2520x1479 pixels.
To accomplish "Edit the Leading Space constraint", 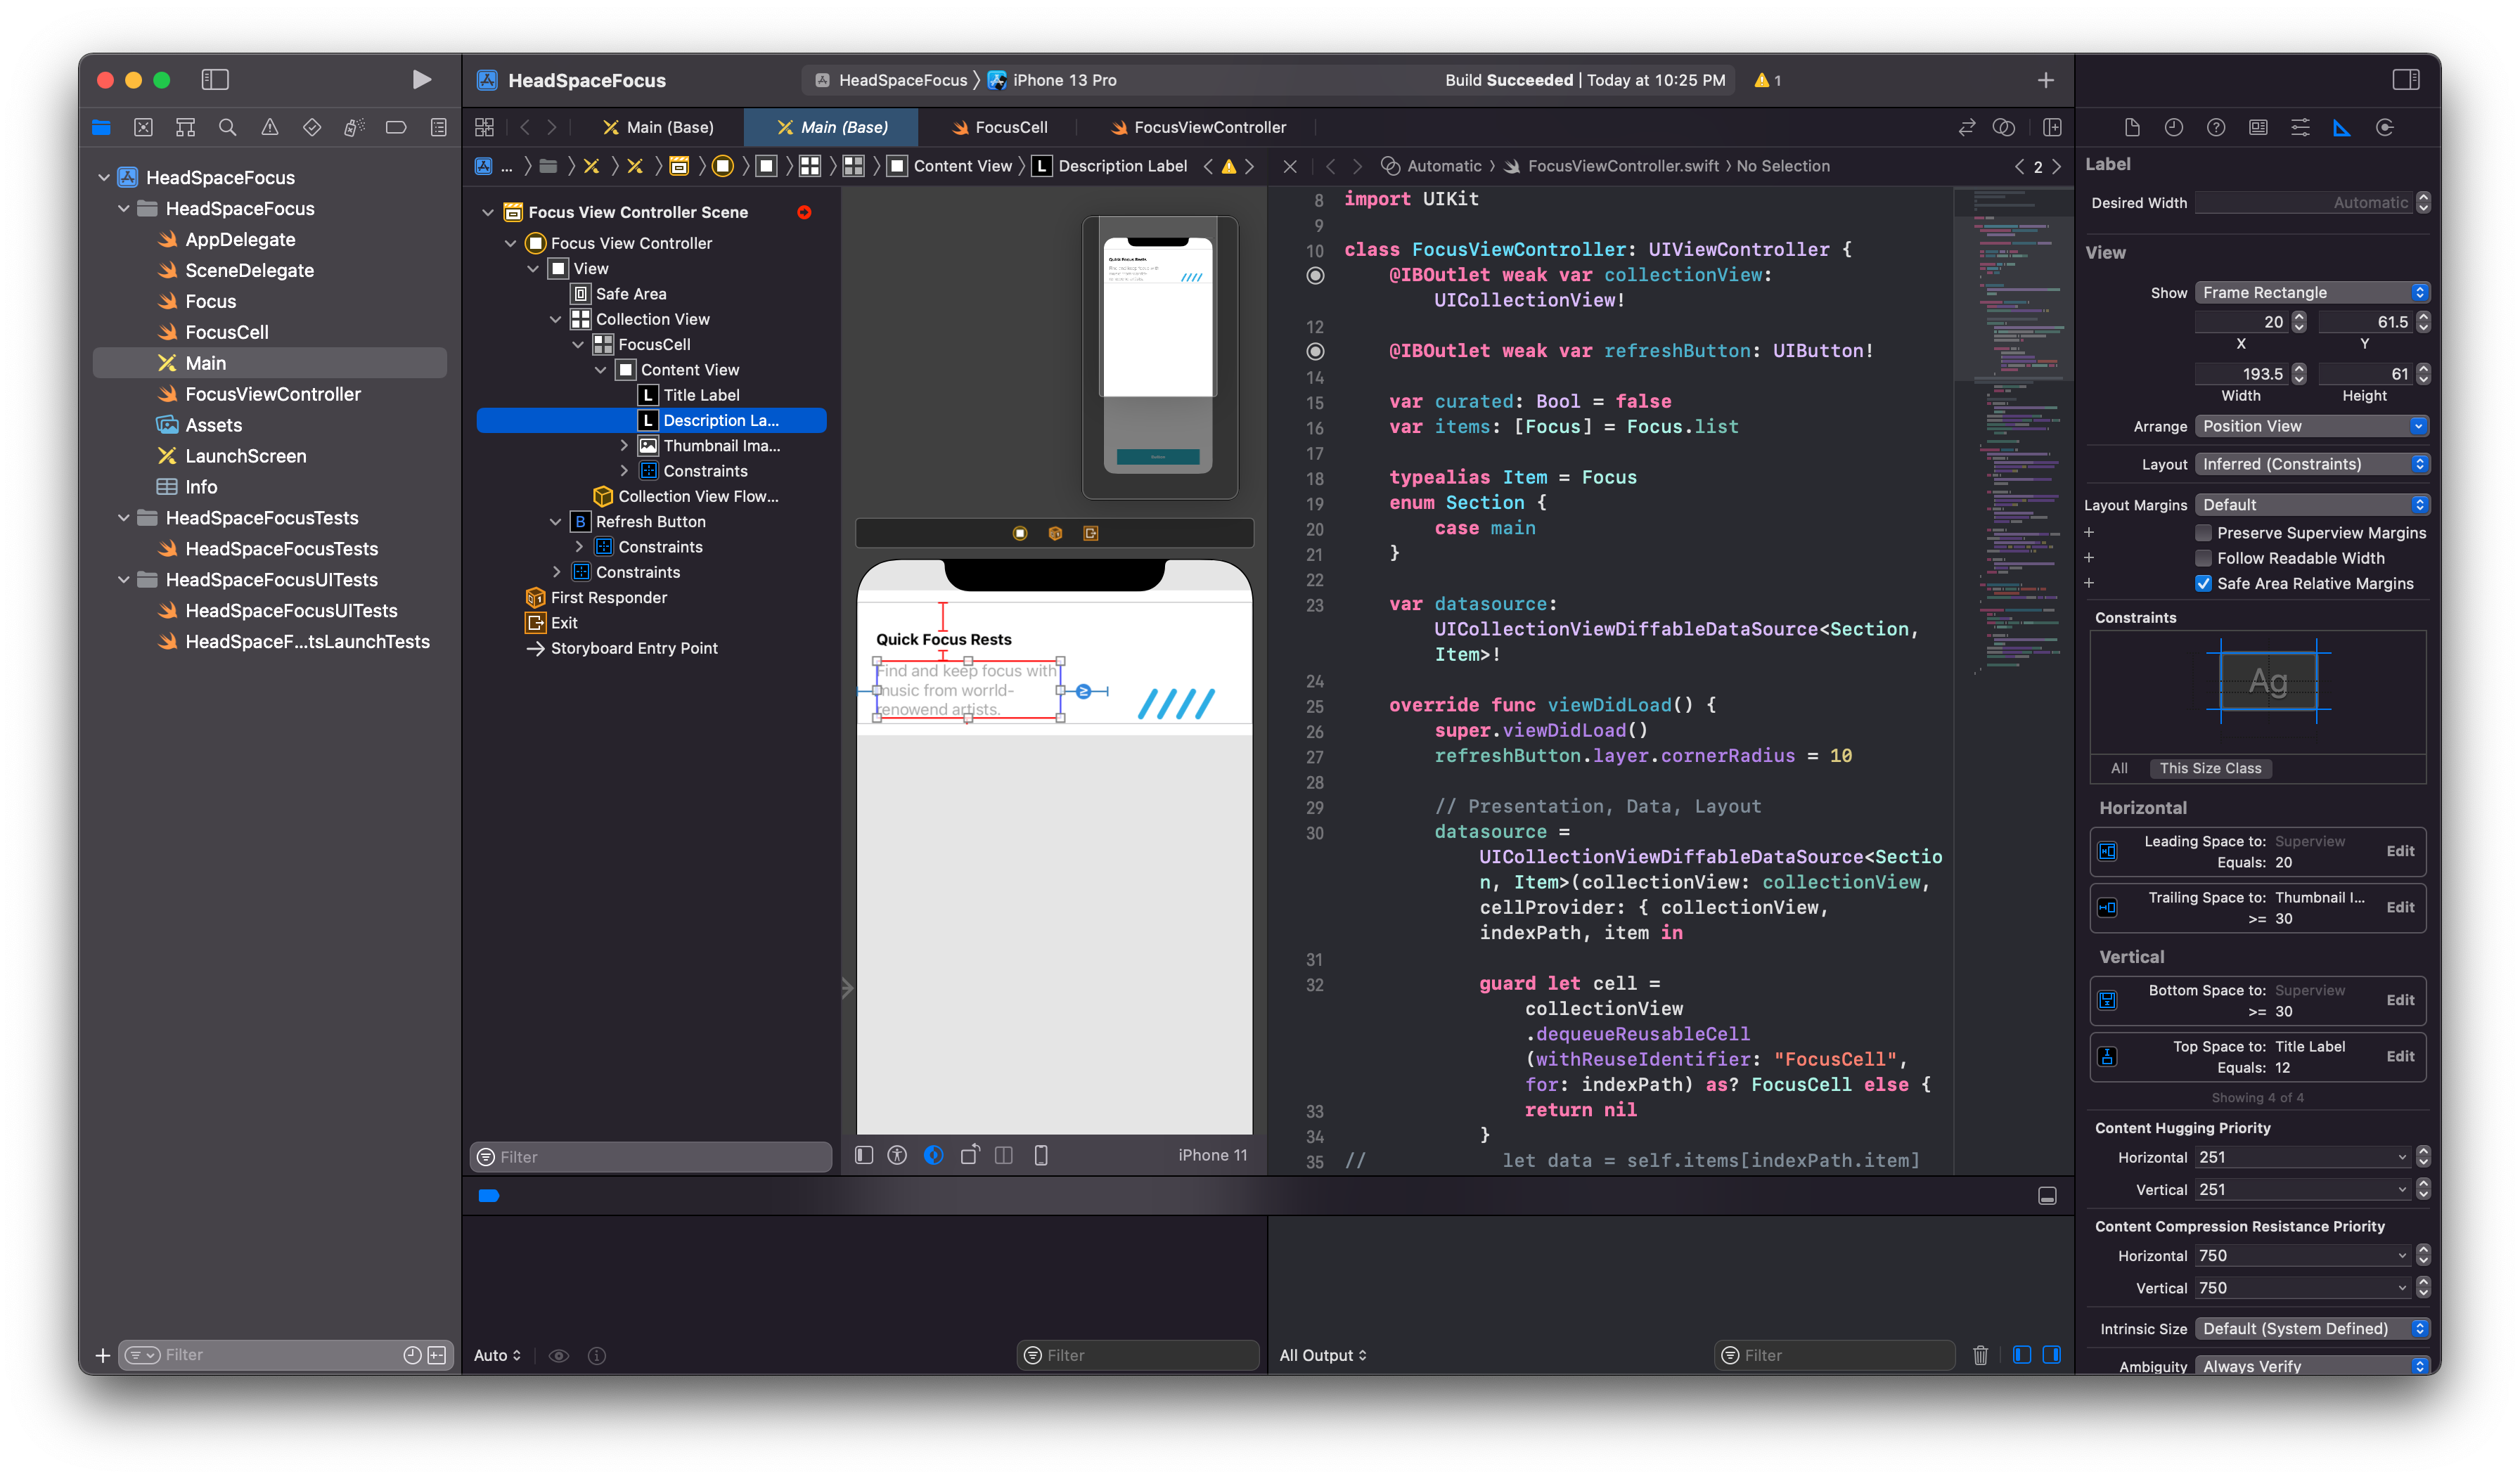I will (2399, 851).
